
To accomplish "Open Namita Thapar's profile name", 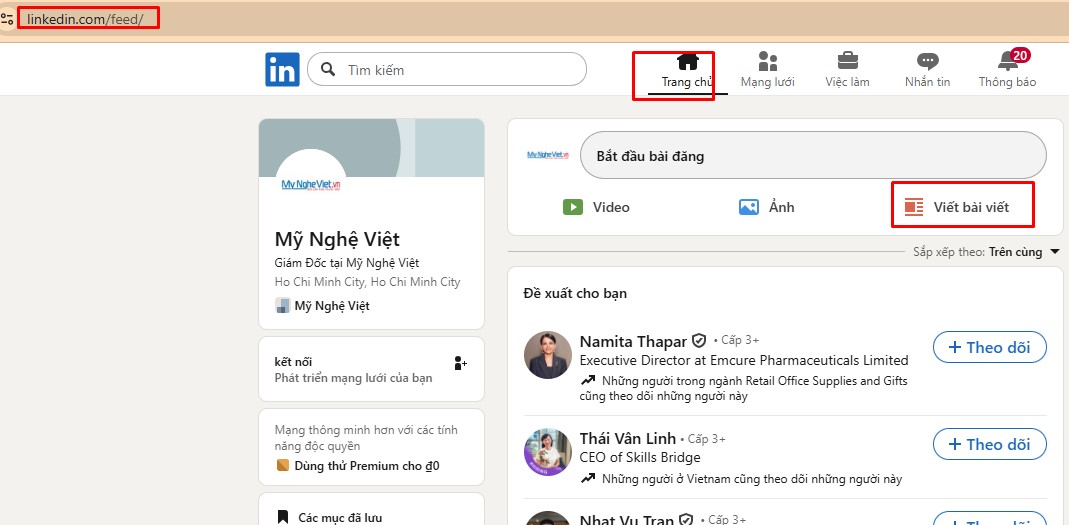I will 633,342.
